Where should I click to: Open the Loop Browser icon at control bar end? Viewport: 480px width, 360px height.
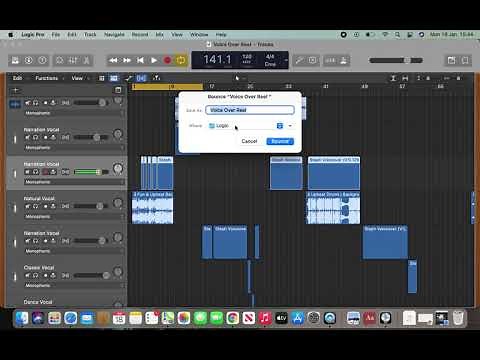[465, 60]
